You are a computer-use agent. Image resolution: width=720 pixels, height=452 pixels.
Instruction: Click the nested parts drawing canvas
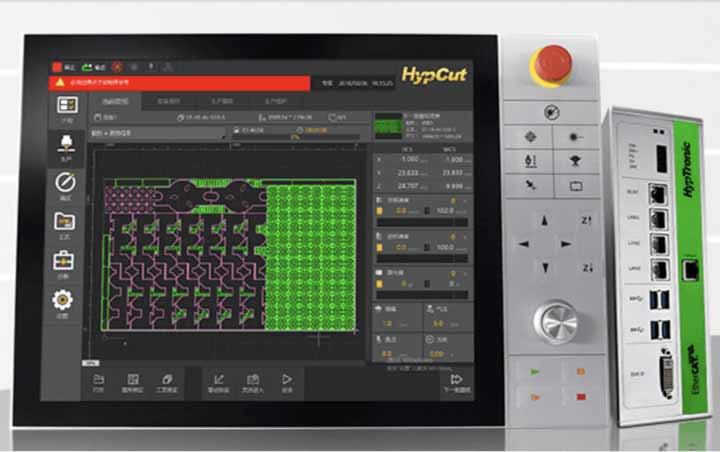coord(229,254)
